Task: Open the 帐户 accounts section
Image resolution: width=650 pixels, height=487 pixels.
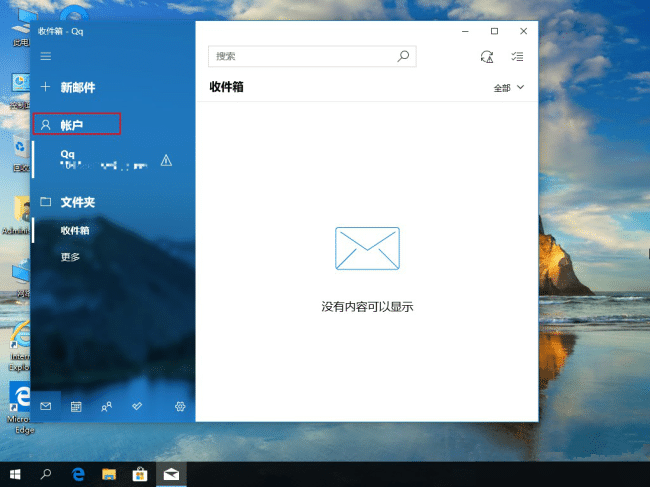Action: tap(77, 124)
